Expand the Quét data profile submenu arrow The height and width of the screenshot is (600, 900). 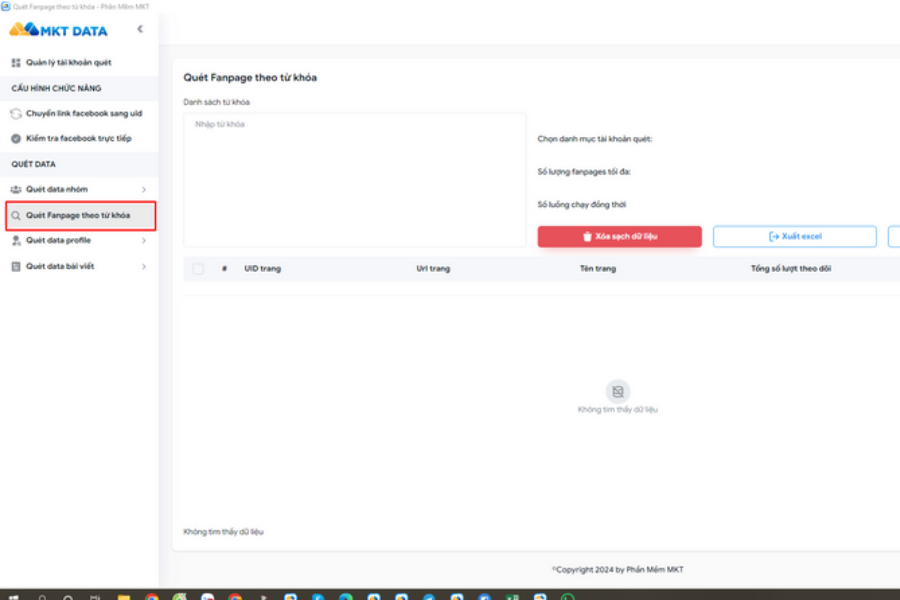[x=144, y=241]
